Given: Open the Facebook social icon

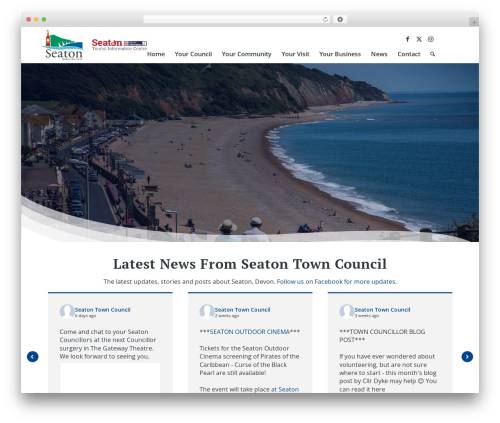Looking at the screenshot, I should pos(407,39).
